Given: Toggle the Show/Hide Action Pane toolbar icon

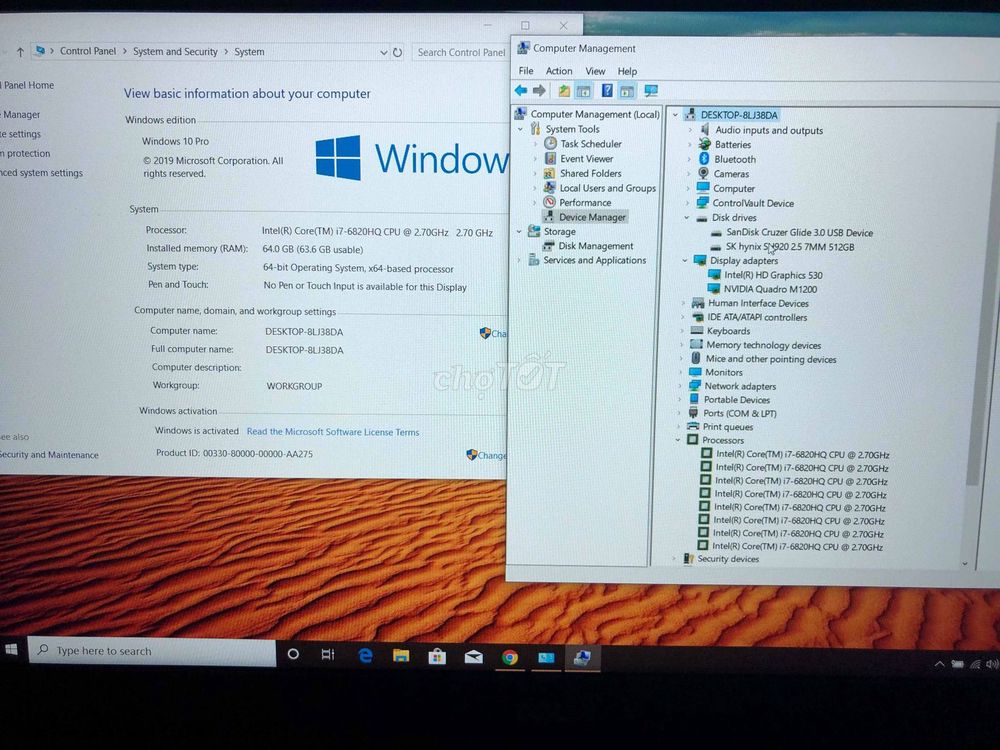Looking at the screenshot, I should pos(627,91).
